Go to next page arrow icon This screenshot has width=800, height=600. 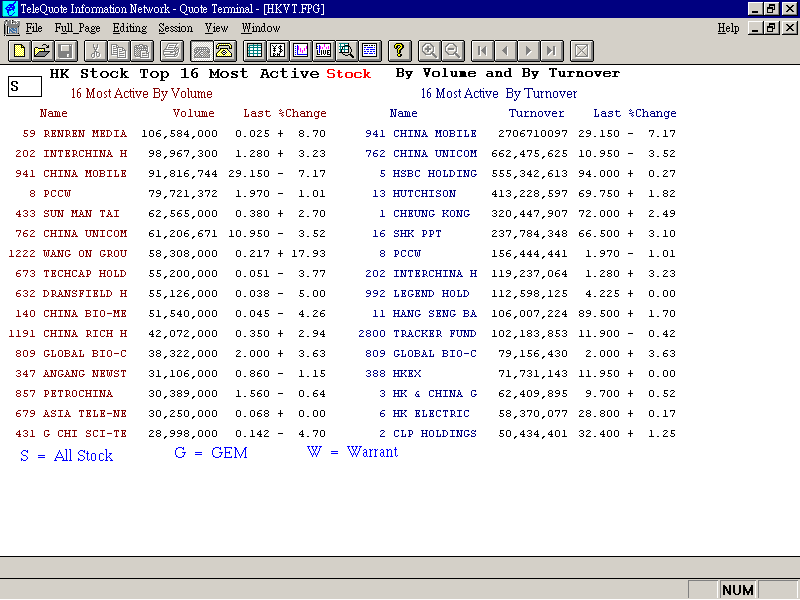pyautogui.click(x=529, y=51)
